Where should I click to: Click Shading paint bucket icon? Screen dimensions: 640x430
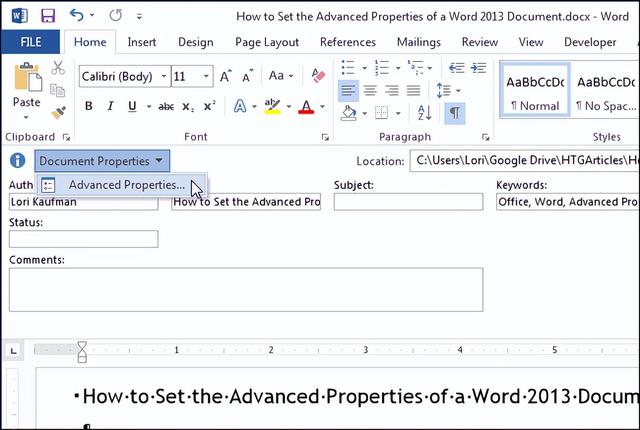348,113
